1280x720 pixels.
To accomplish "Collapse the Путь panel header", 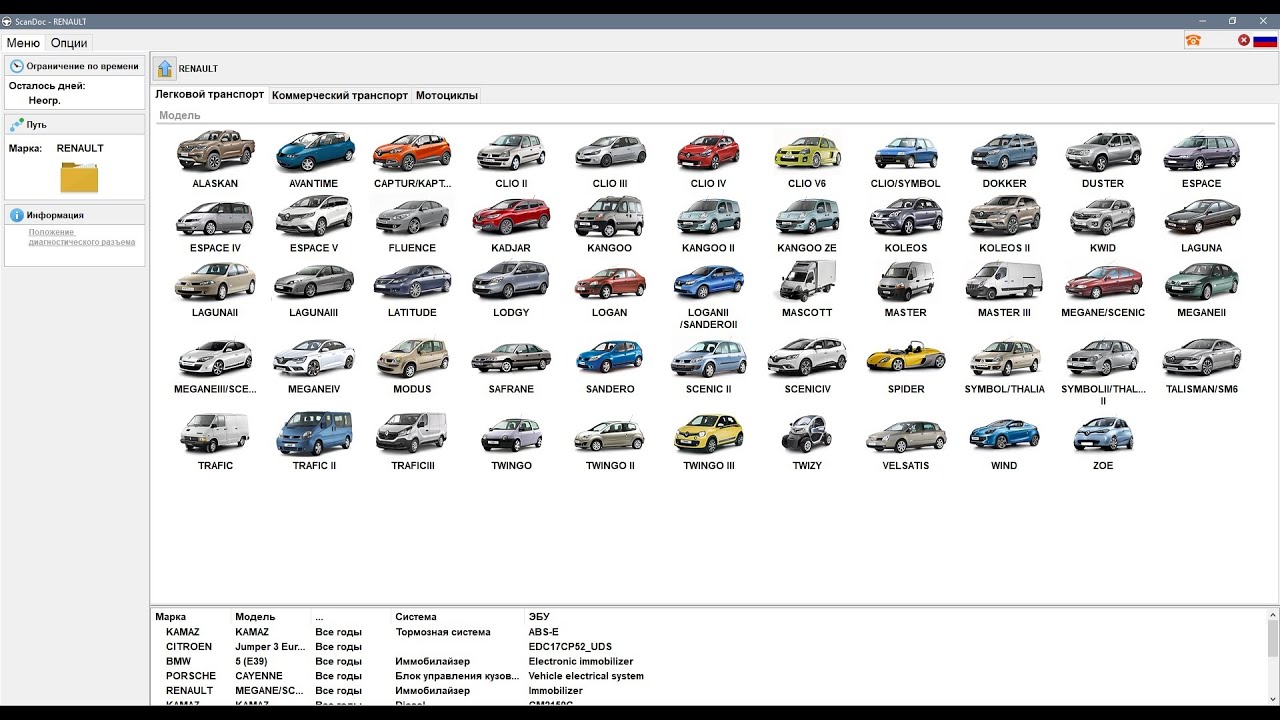I will [75, 124].
